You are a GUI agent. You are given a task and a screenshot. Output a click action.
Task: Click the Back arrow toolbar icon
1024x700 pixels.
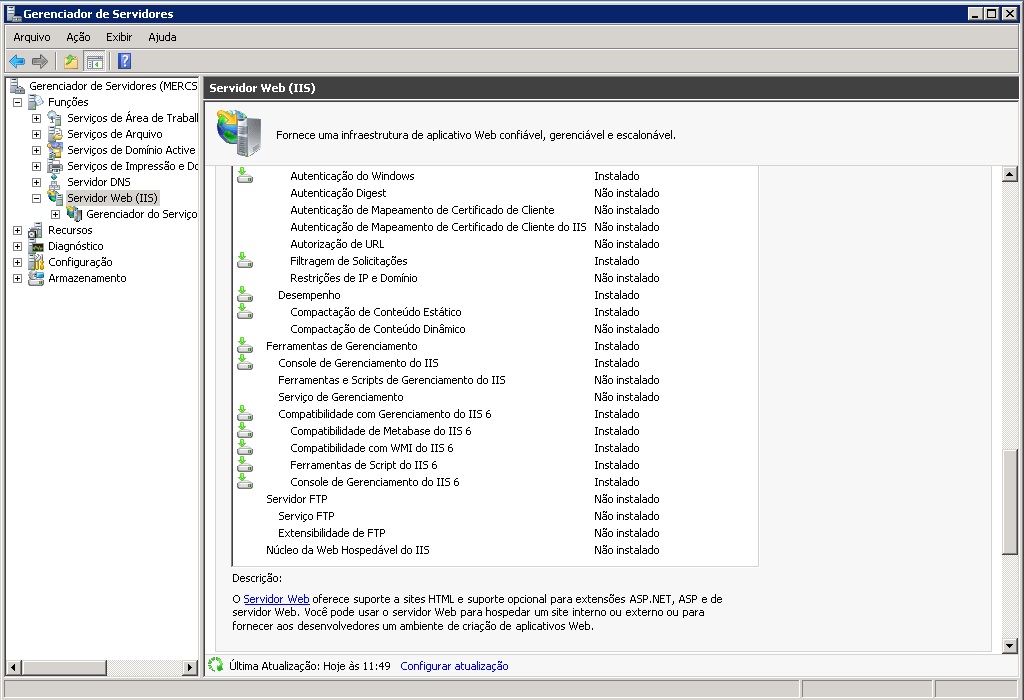click(x=17, y=61)
